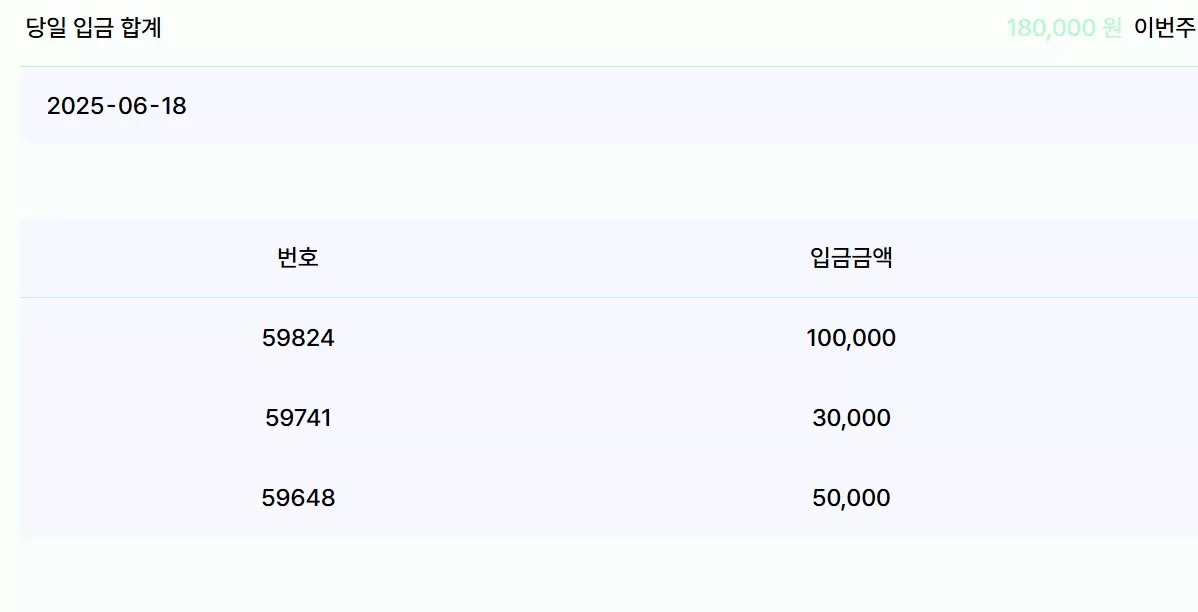The height and width of the screenshot is (612, 1198).
Task: Click gap between 59741 and 30,000
Action: 571,418
